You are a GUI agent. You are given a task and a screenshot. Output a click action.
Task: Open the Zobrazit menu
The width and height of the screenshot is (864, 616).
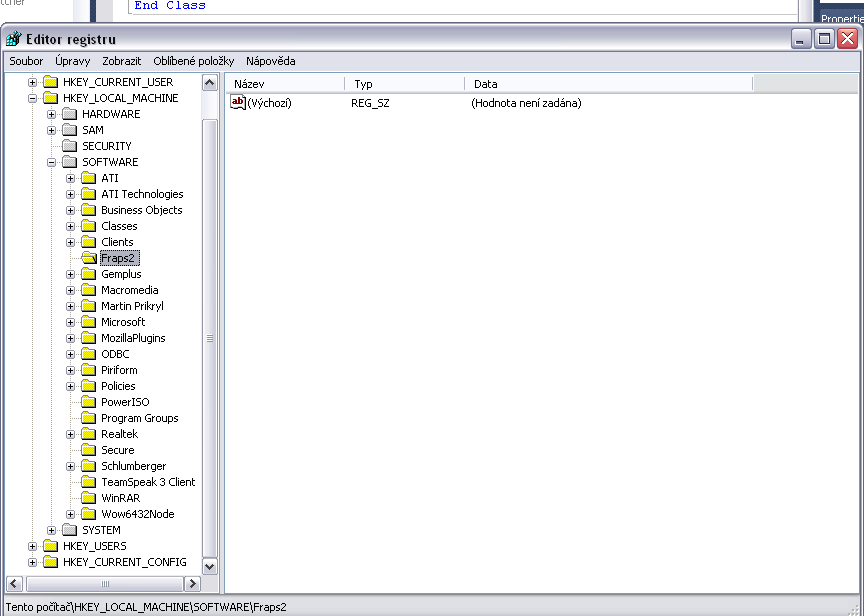[x=121, y=61]
